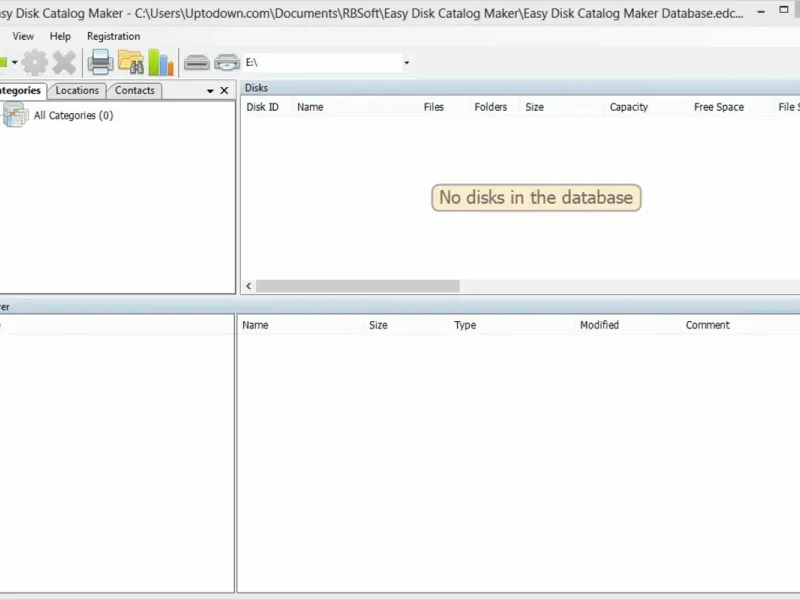The width and height of the screenshot is (800, 600).
Task: Open the statistics bar chart icon
Action: click(x=161, y=62)
